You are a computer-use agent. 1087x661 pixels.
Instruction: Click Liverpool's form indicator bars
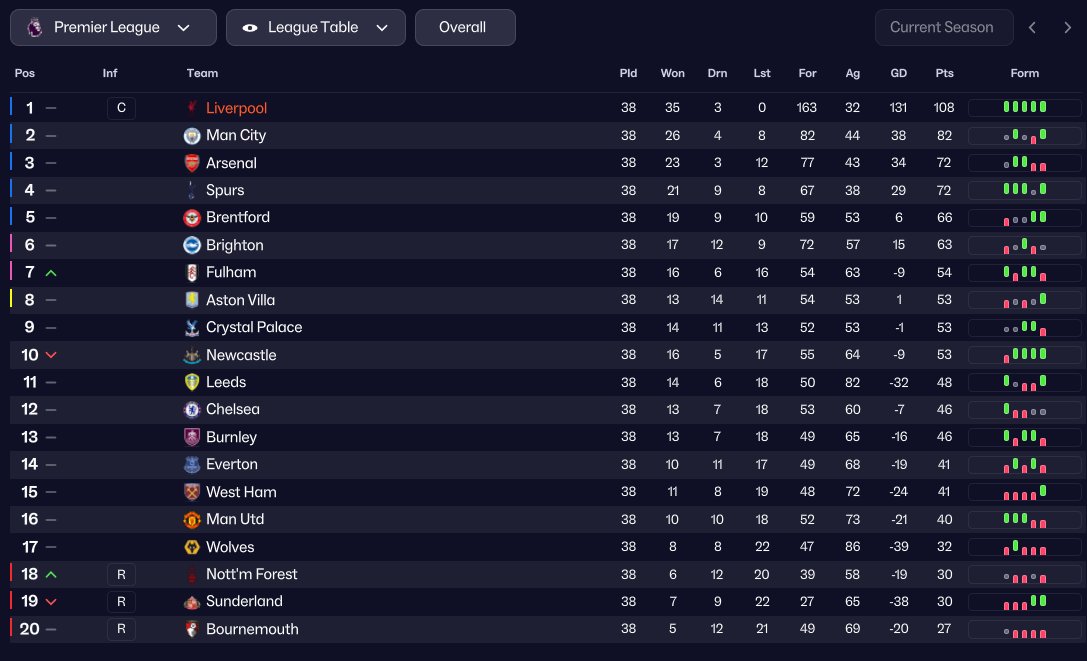point(1025,108)
